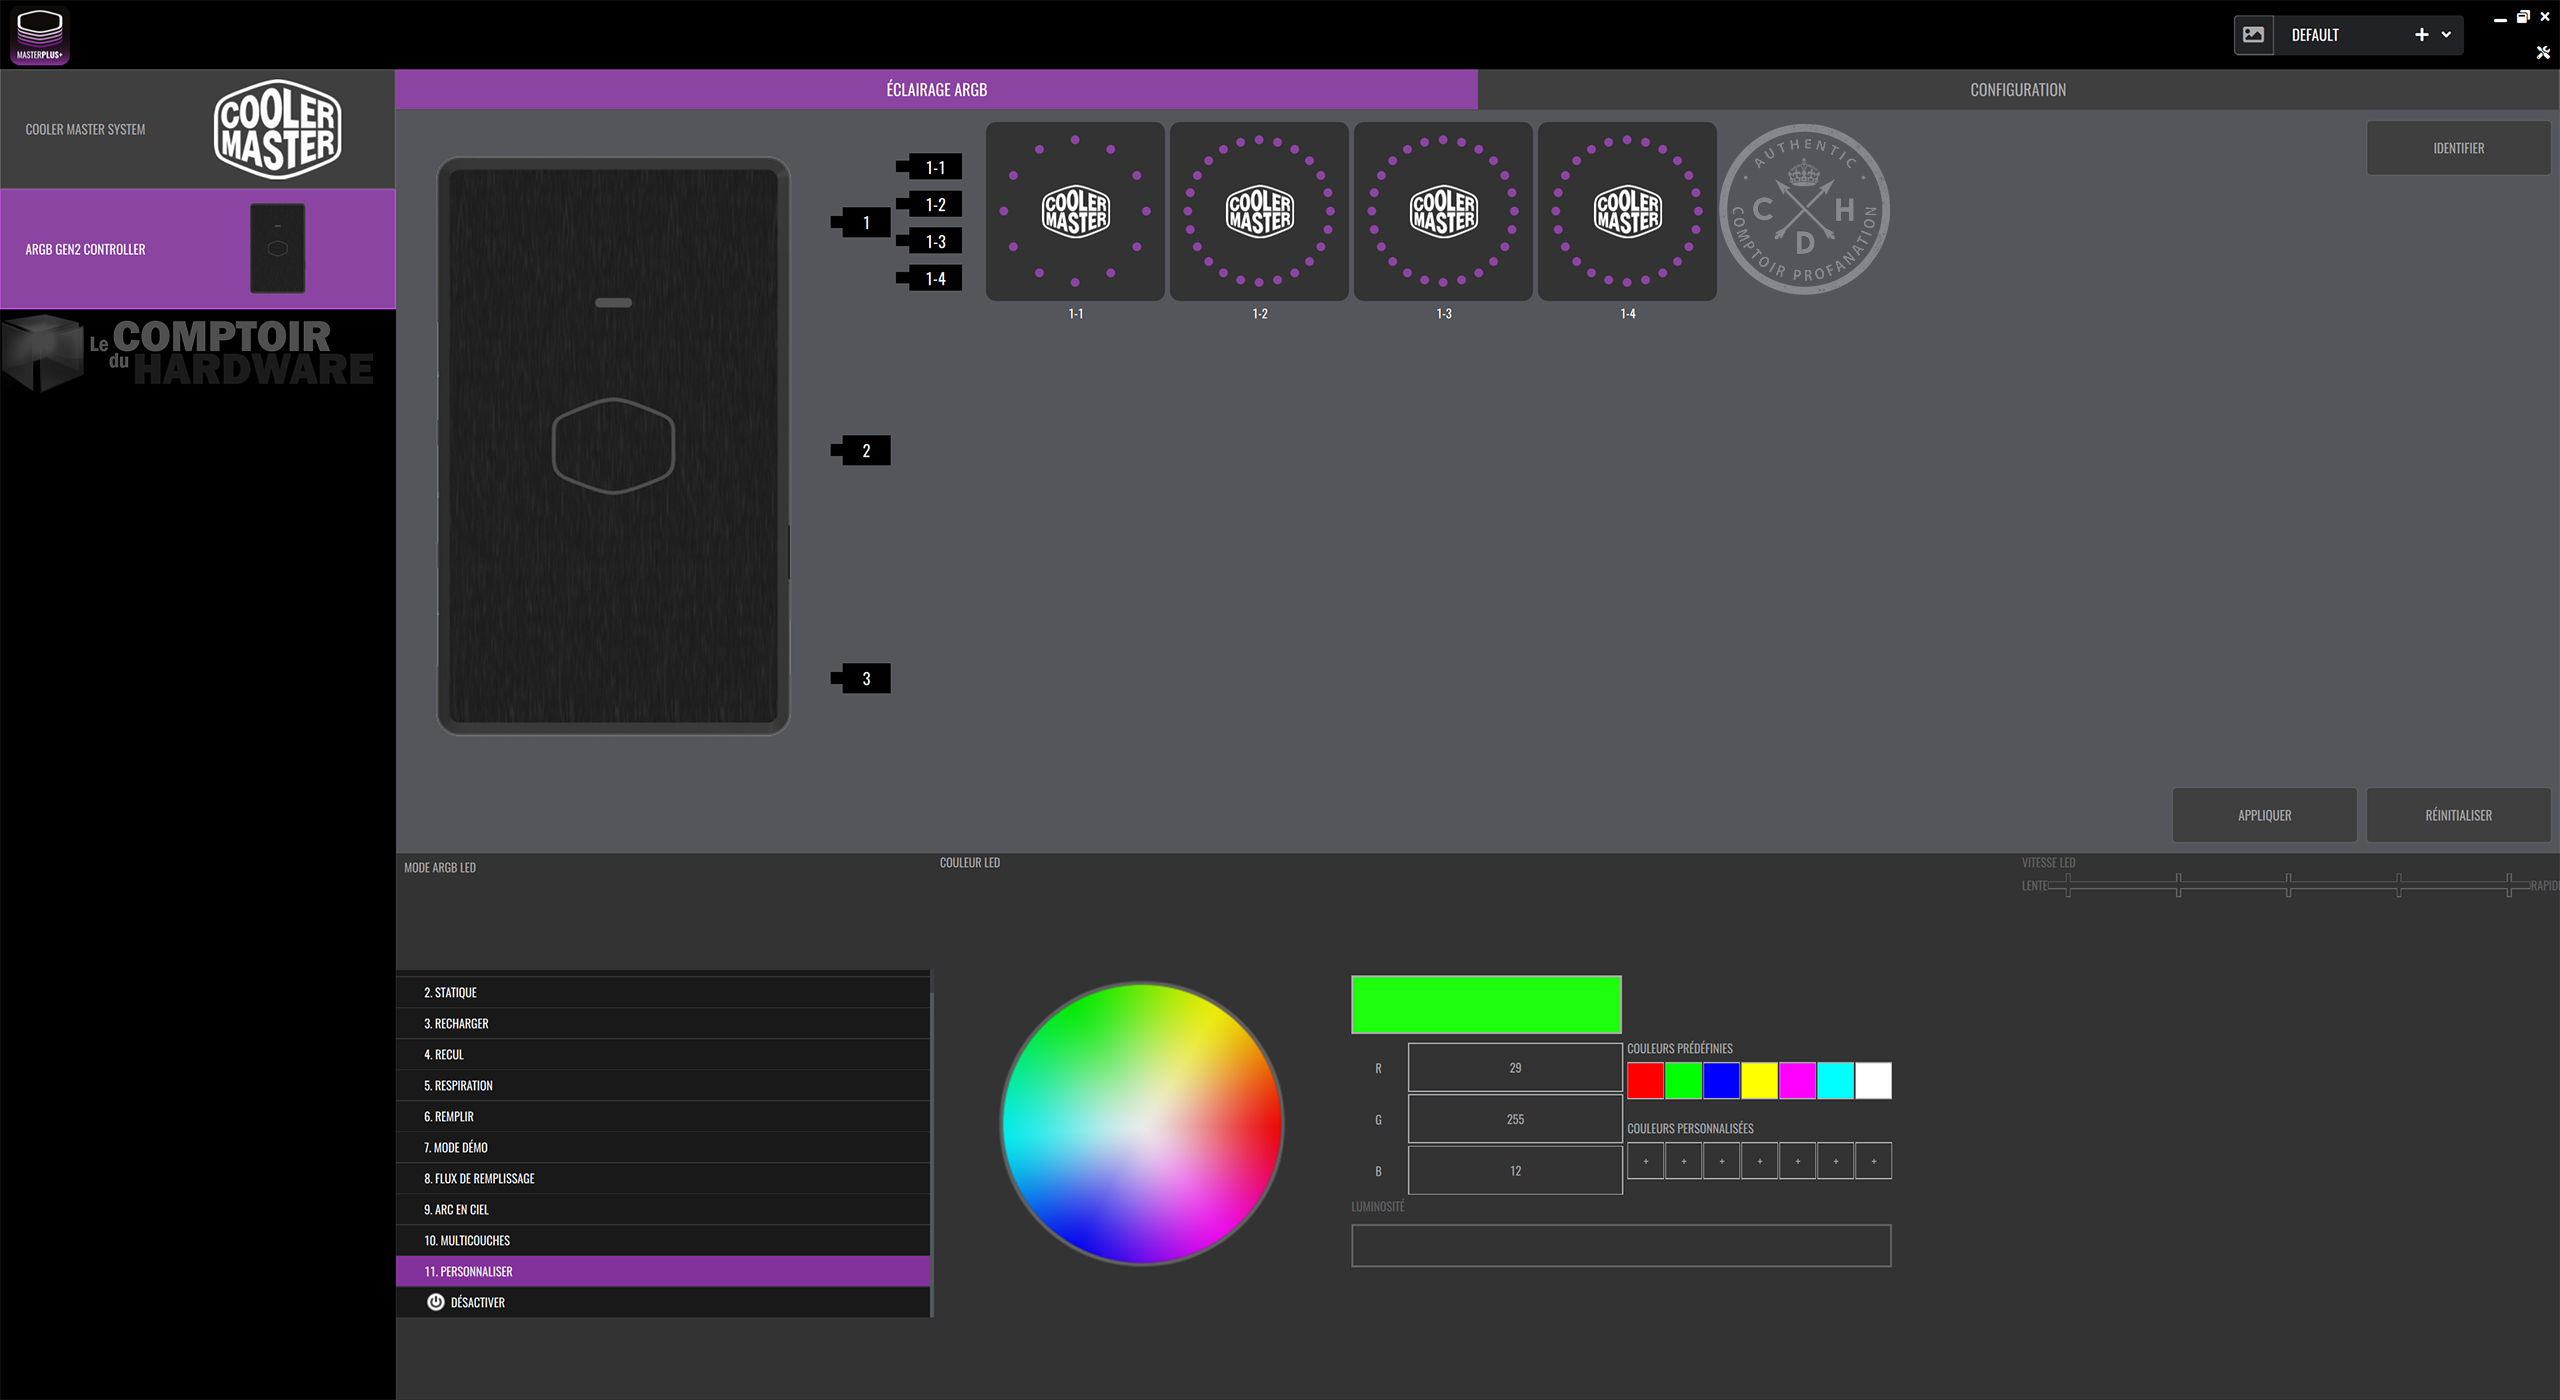Click the G value input field

(x=1514, y=1119)
